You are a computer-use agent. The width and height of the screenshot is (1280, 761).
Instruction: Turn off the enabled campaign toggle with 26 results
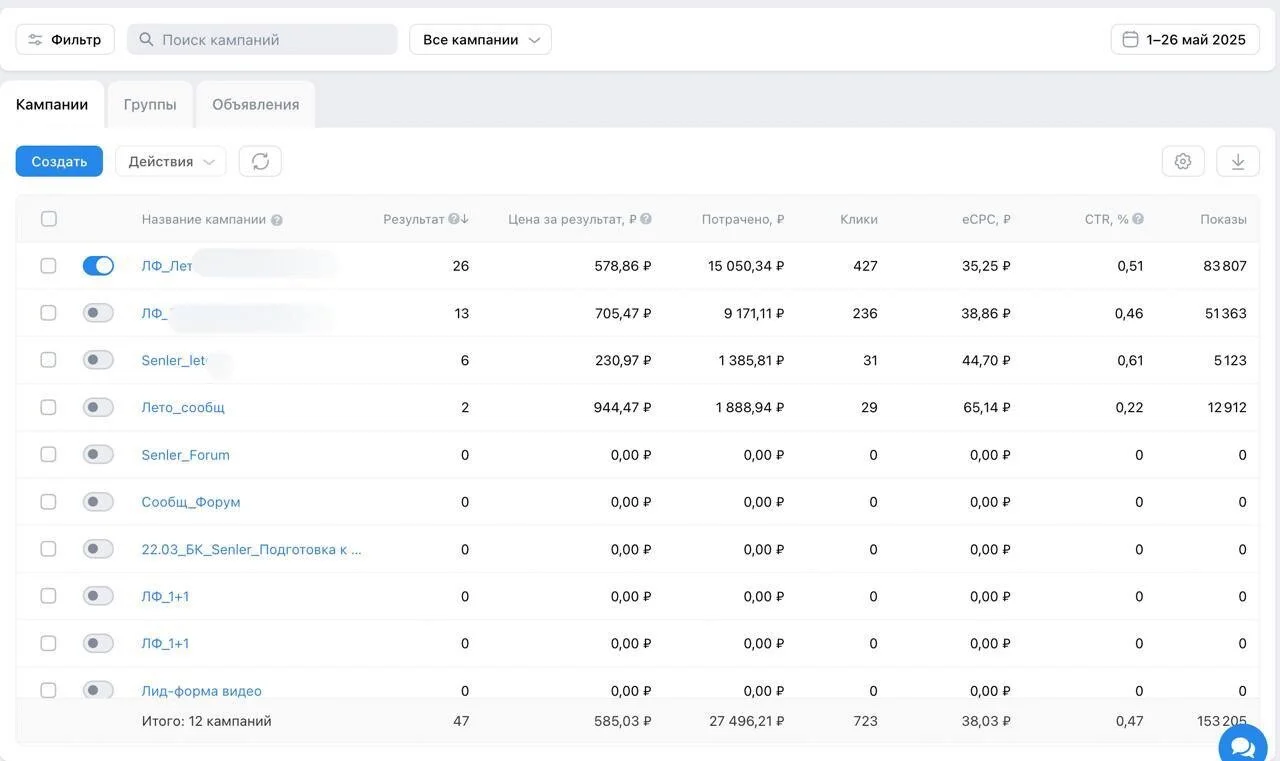(98, 265)
